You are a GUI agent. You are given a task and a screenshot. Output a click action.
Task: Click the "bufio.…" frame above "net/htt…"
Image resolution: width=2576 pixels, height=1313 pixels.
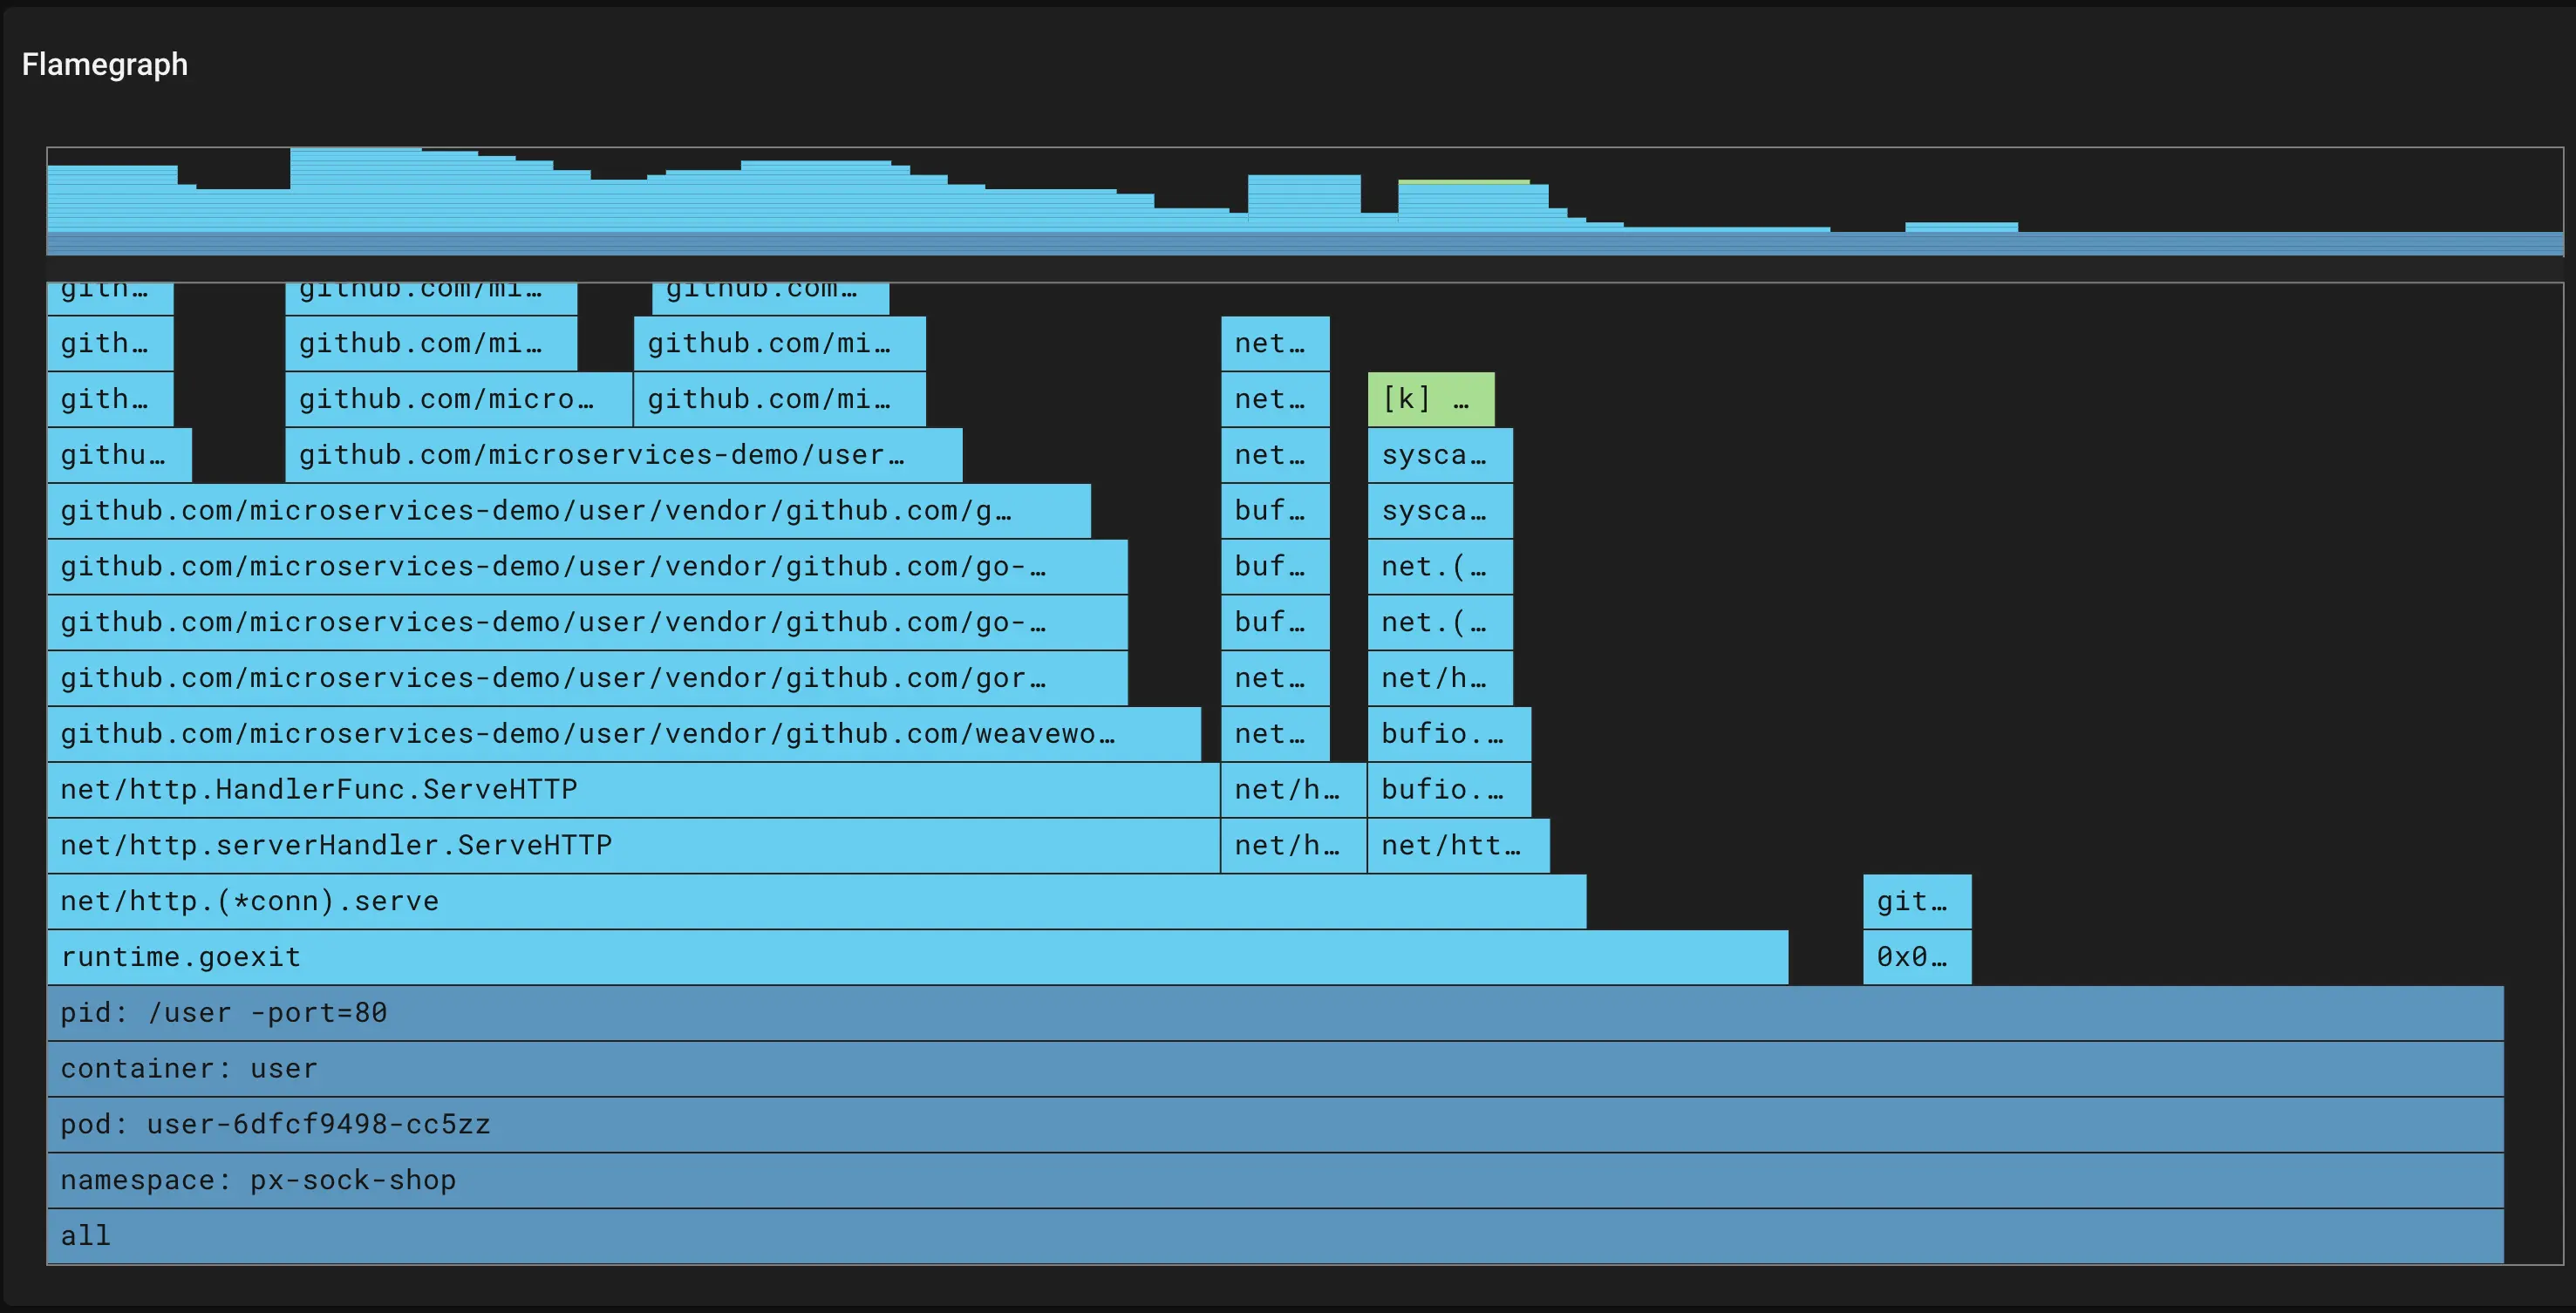coord(1445,789)
